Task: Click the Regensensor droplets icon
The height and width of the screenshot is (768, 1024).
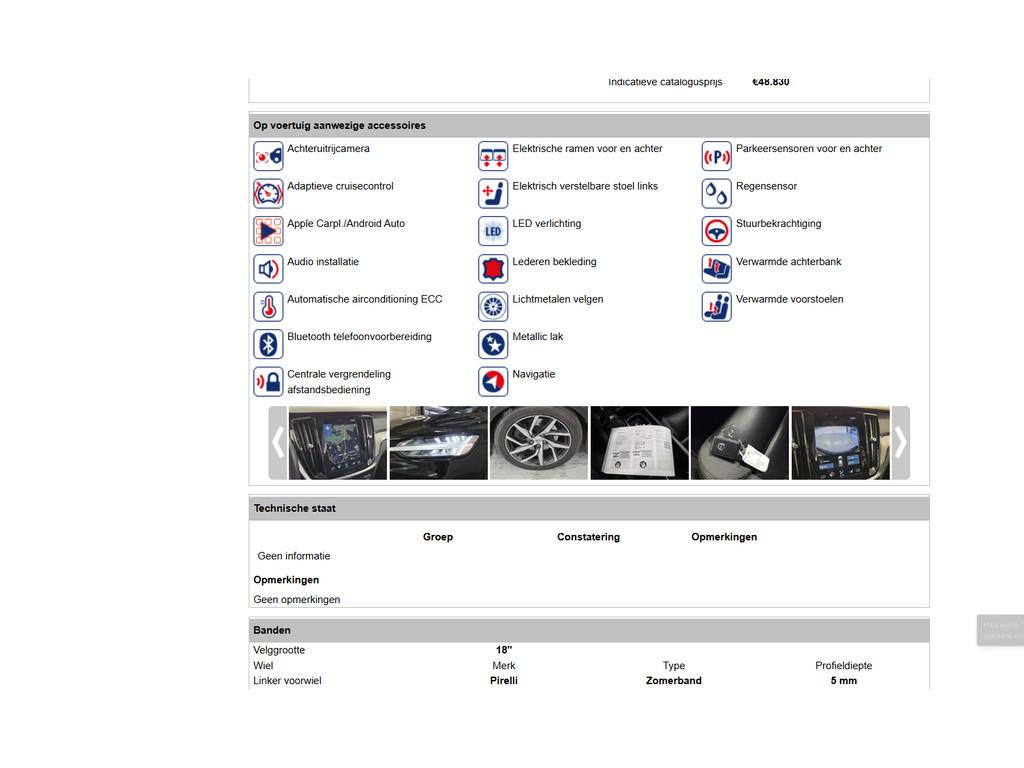Action: point(716,193)
